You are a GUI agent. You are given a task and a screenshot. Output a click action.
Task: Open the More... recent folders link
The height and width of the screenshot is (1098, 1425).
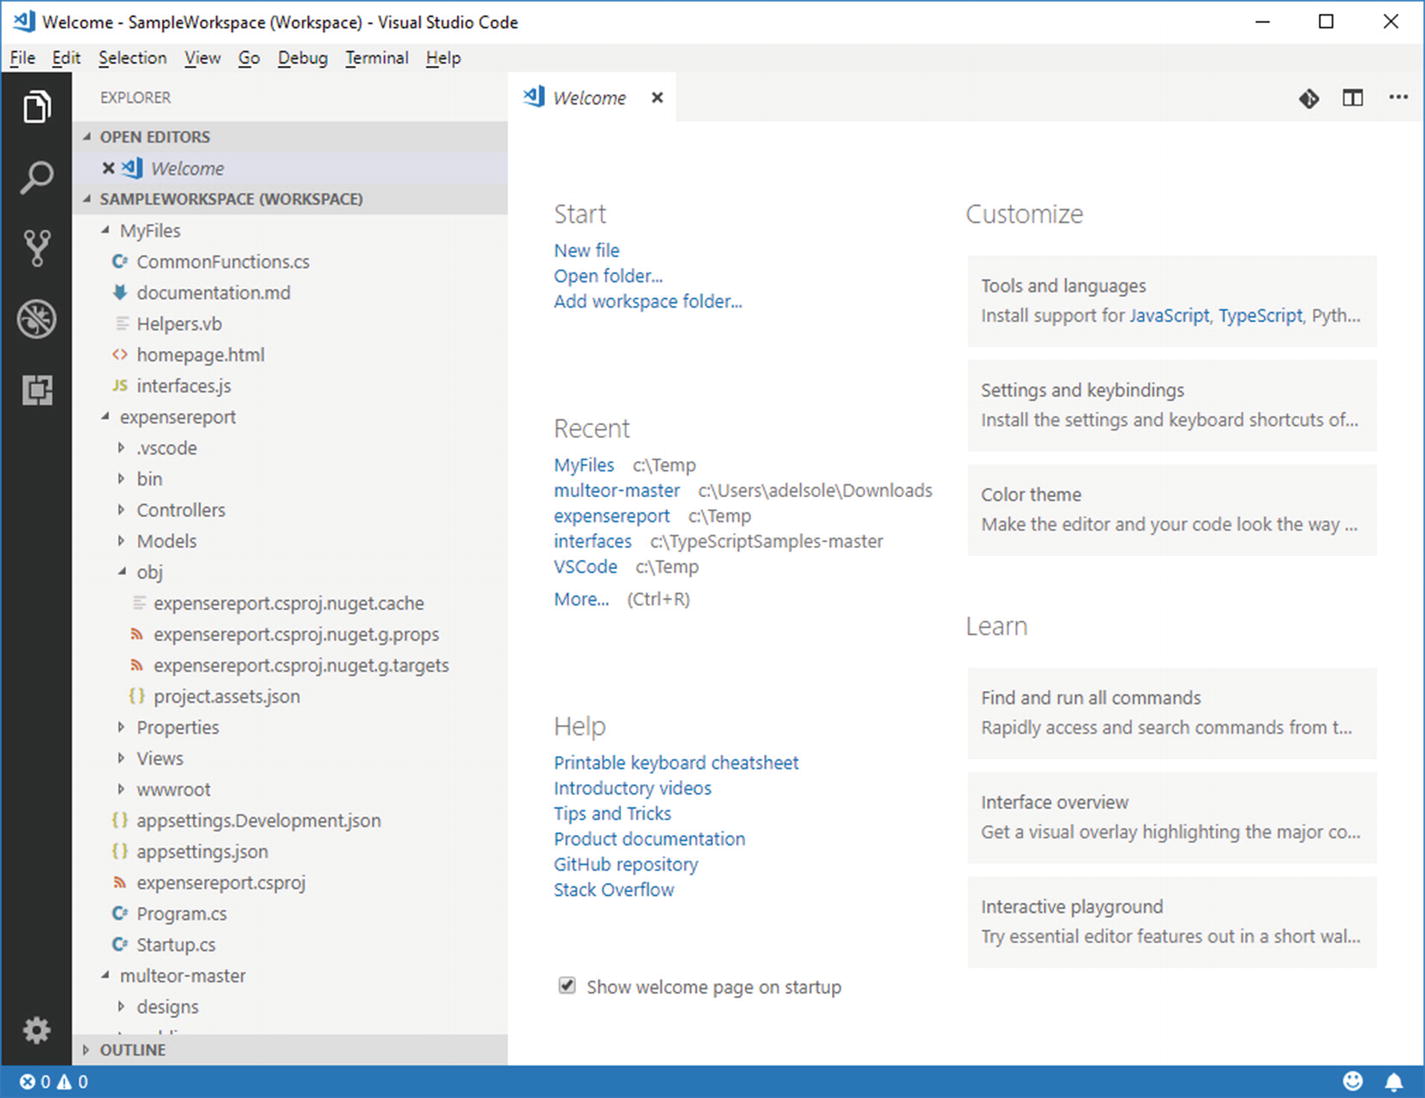coord(581,599)
